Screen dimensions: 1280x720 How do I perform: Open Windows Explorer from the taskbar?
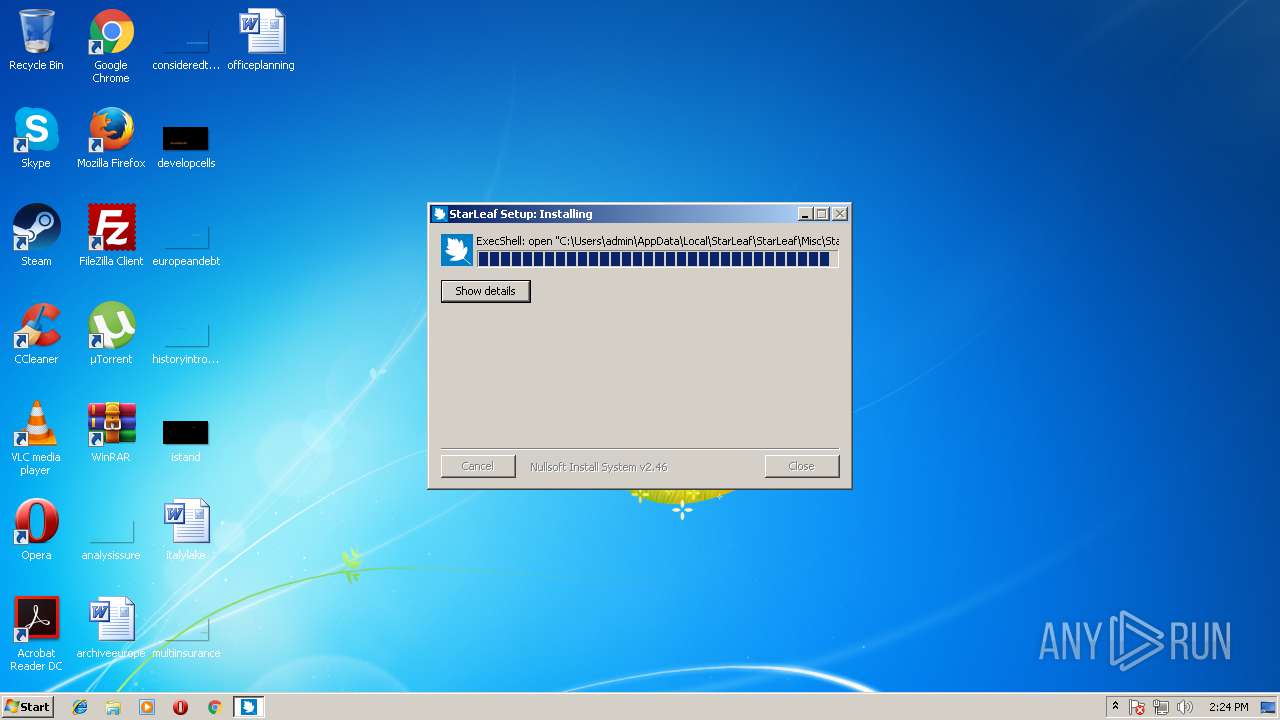click(113, 707)
